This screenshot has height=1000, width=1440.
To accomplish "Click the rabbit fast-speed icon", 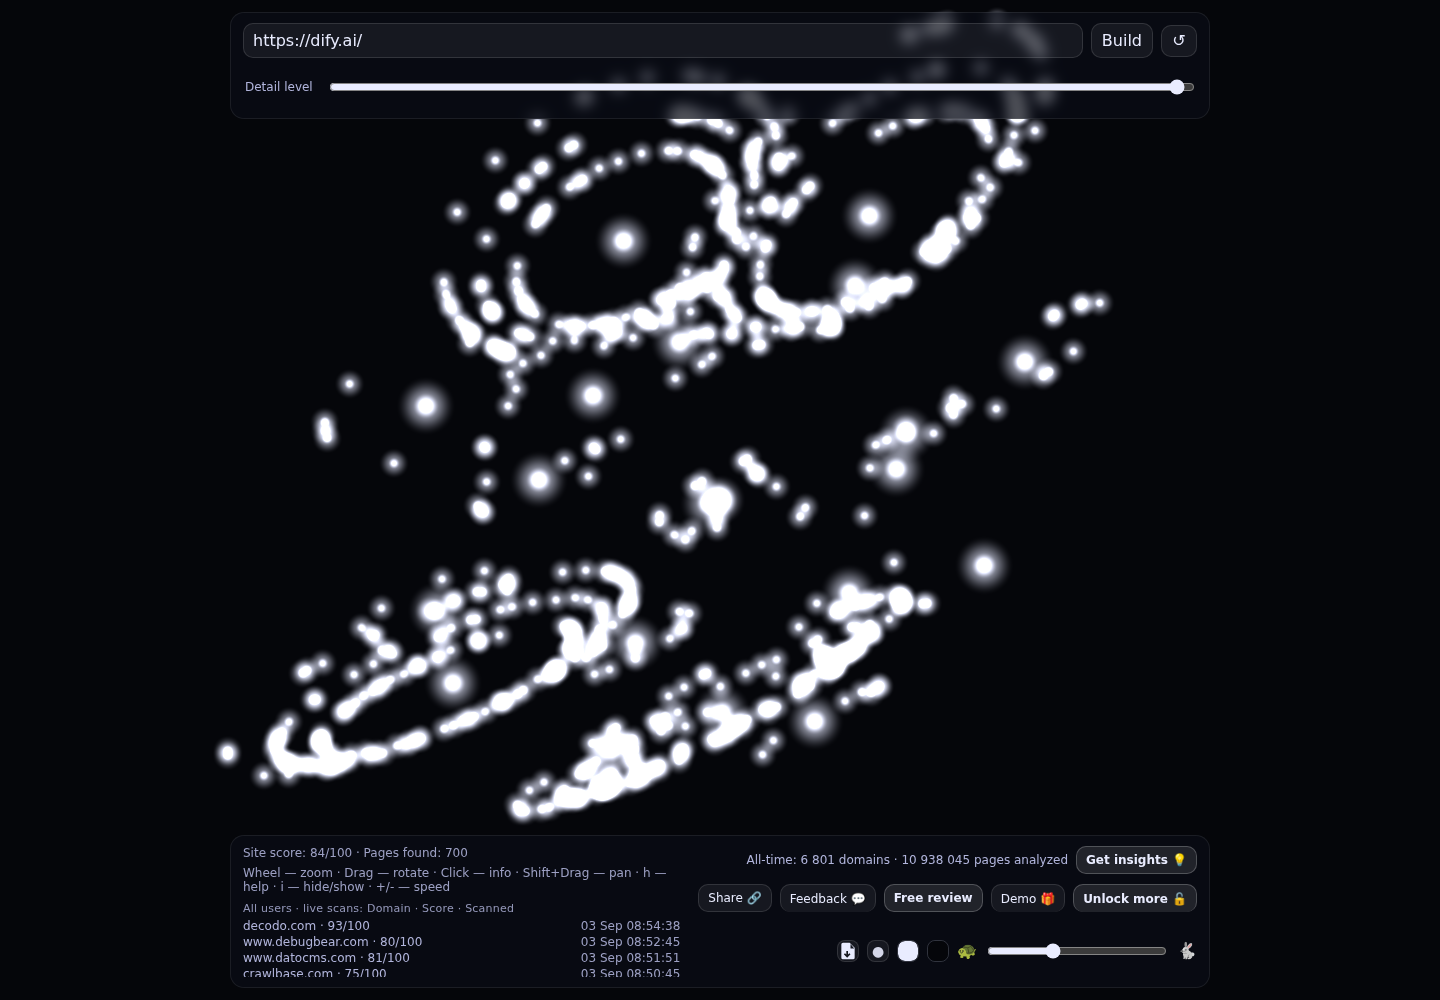I will (1187, 951).
